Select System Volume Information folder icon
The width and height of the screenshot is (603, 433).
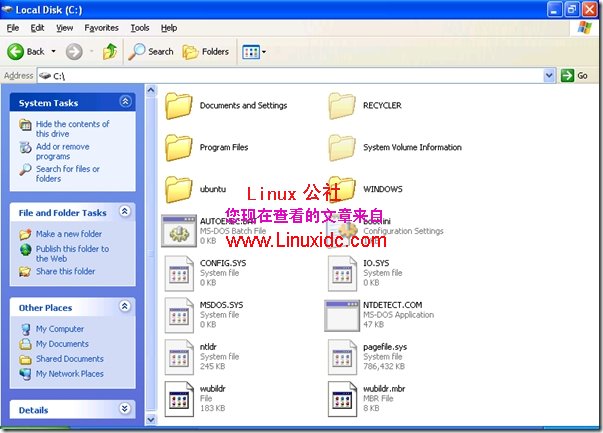pos(342,148)
